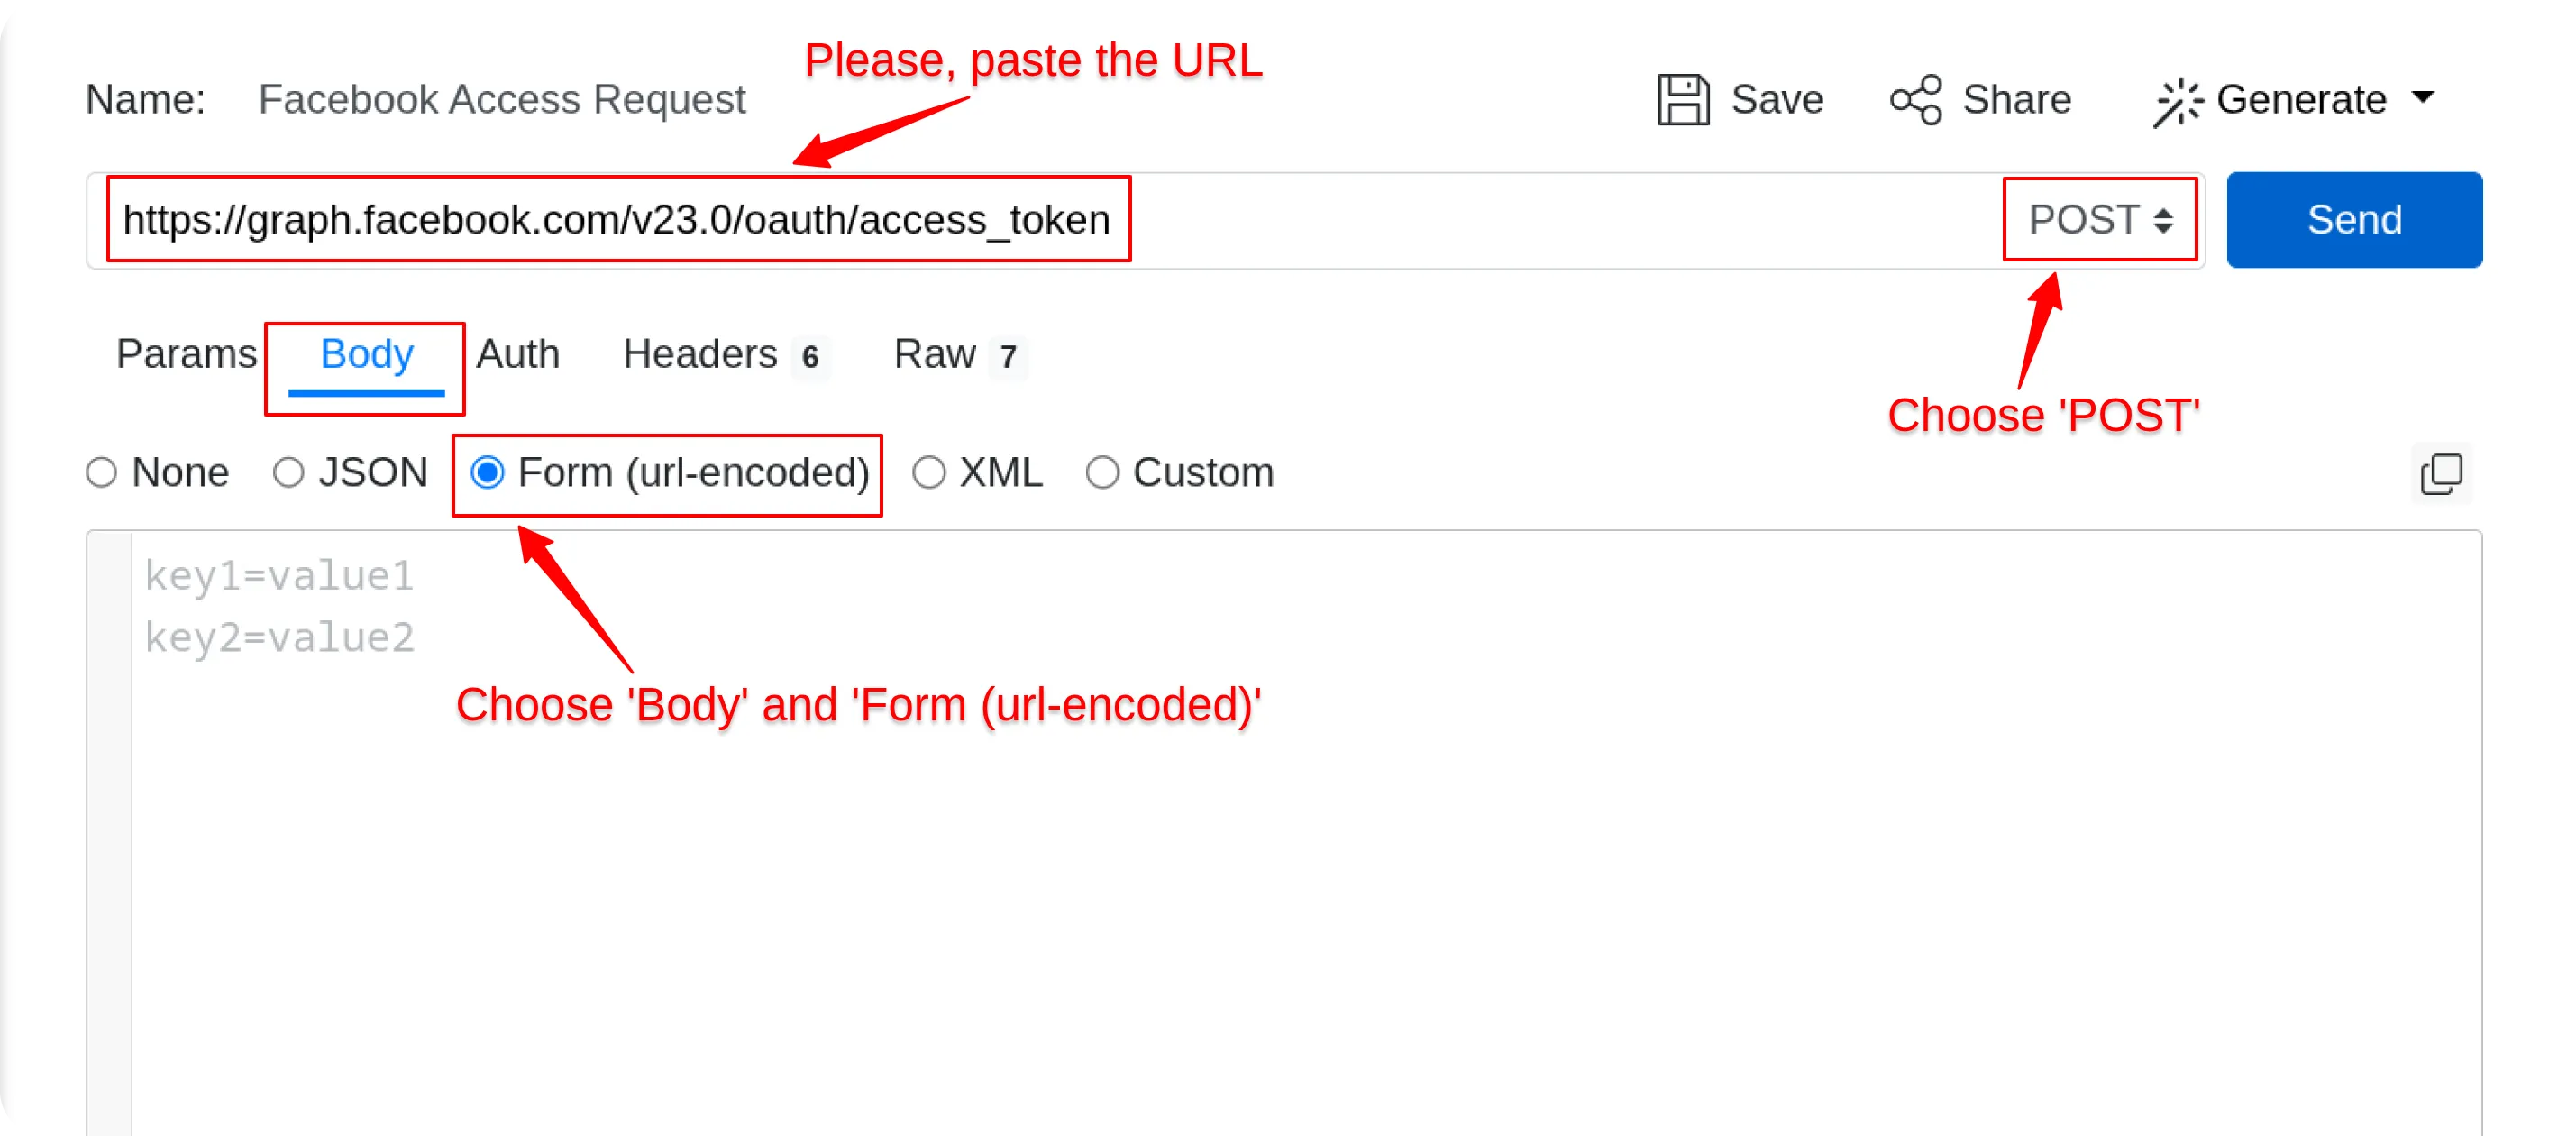Click the Save floppy disk icon
Viewport: 2576px width, 1136px height.
pos(1683,99)
